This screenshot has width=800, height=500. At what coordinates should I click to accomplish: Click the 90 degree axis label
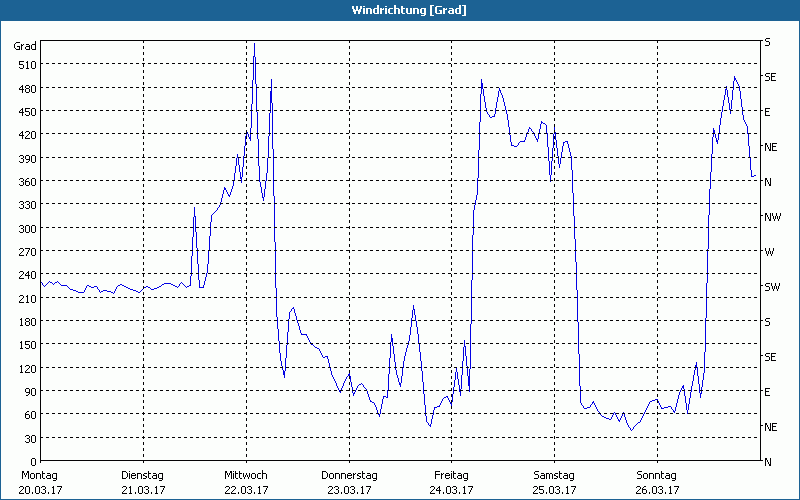tap(31, 392)
